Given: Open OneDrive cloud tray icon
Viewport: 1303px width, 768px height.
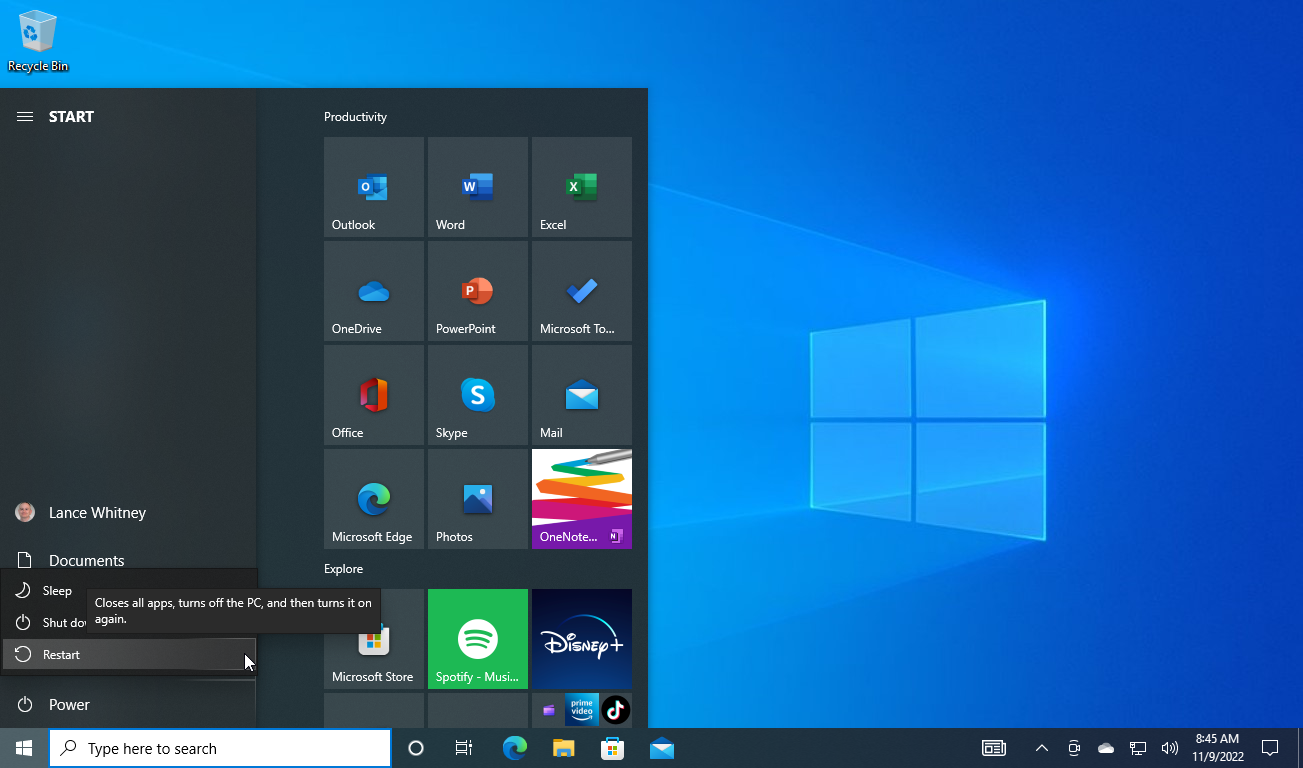Looking at the screenshot, I should coord(1106,748).
